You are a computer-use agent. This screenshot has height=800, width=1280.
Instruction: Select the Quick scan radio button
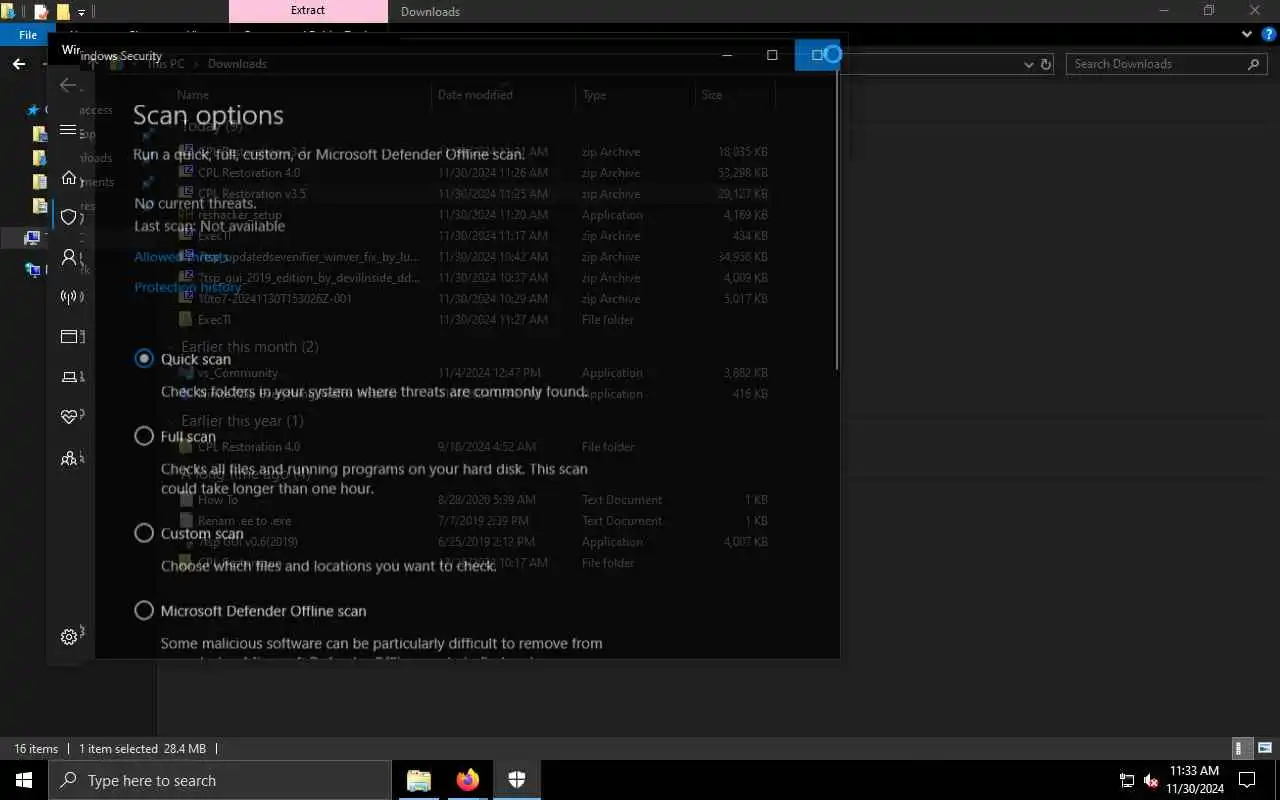pos(144,359)
